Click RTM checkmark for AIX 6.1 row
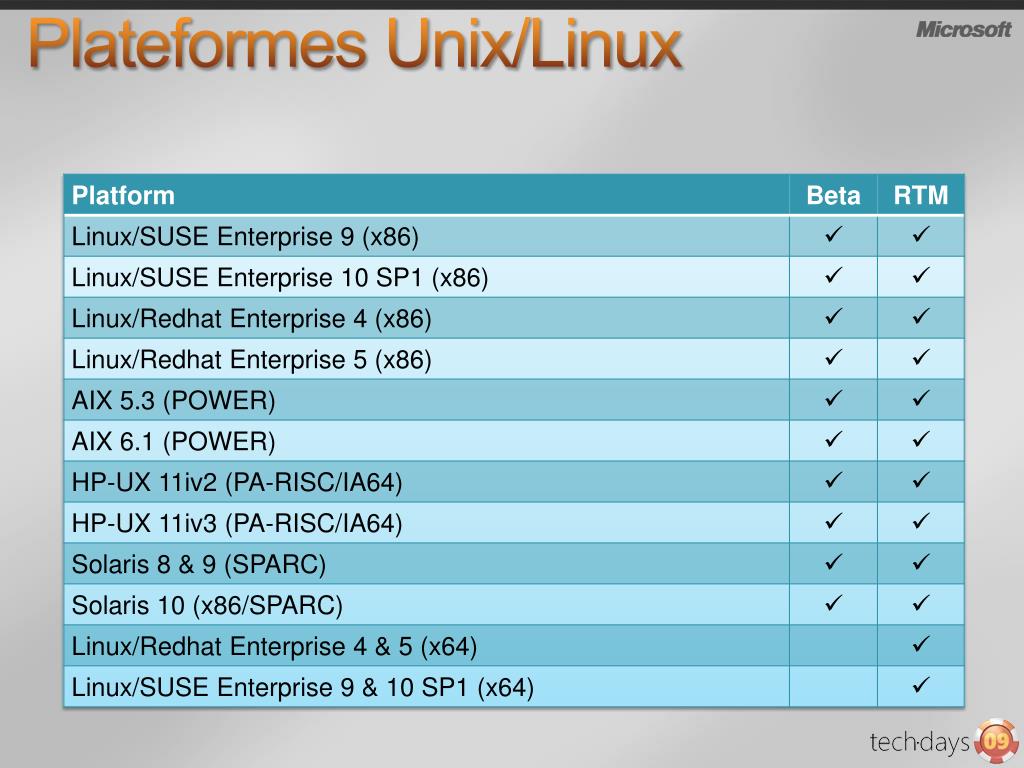 [921, 440]
